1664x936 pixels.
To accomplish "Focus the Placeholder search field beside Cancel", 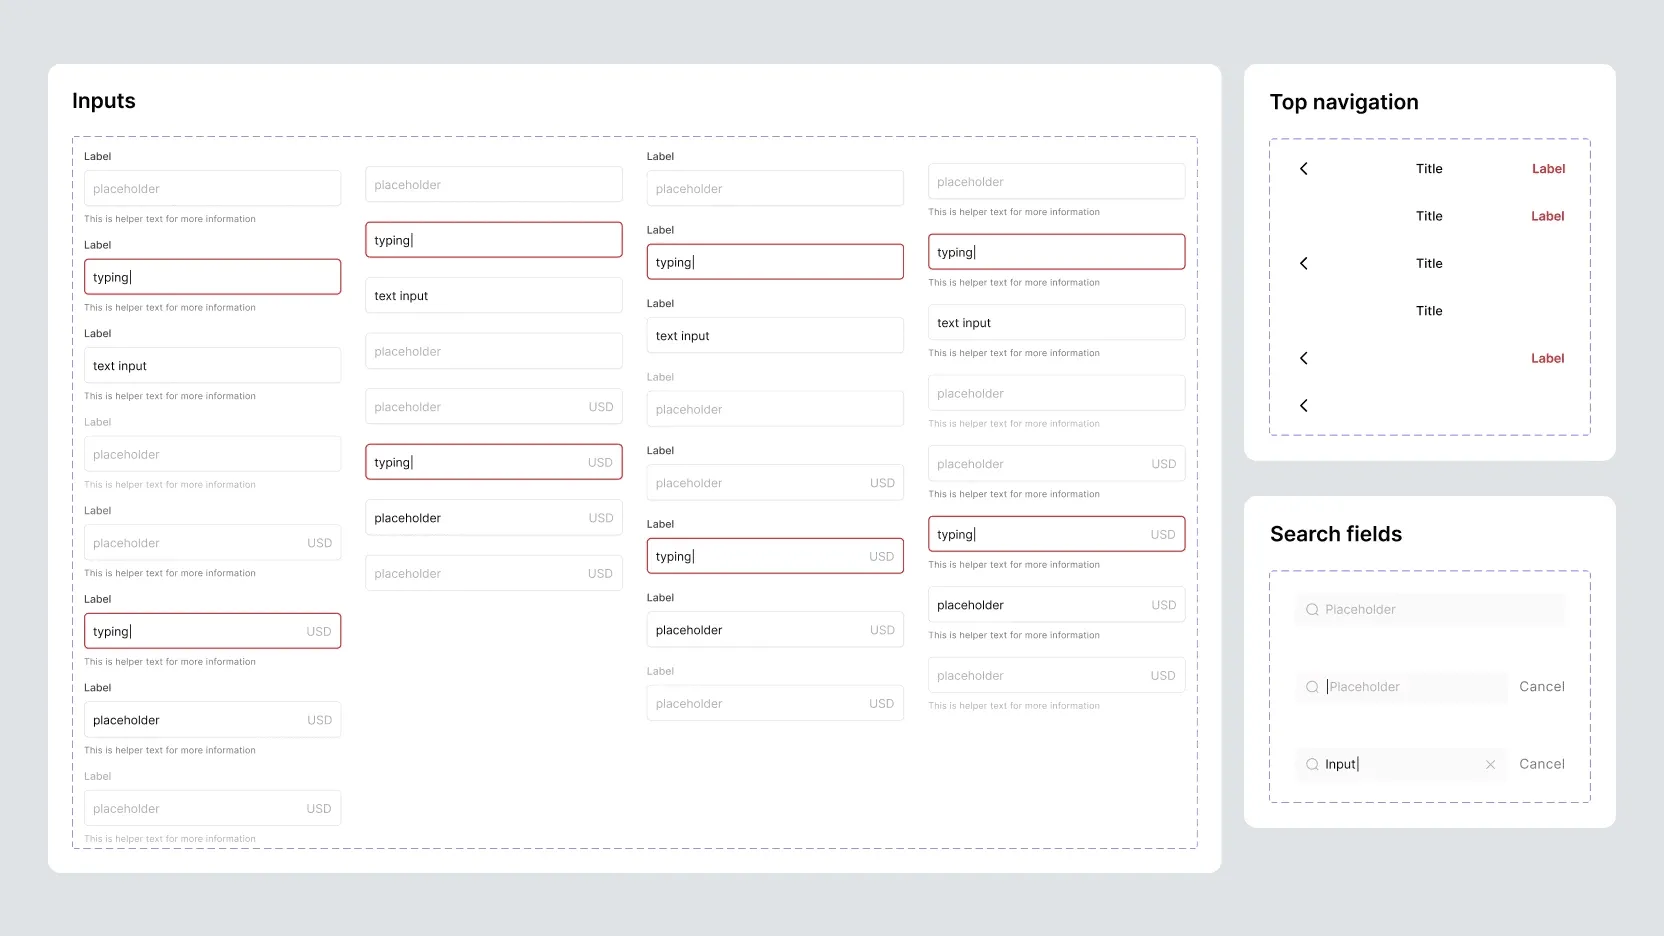I will 1401,687.
